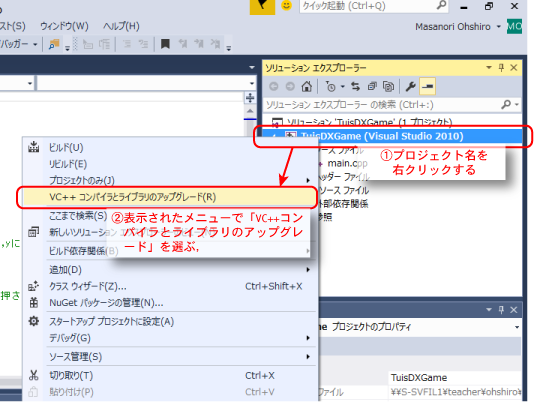Open the プロジェクトのみ(J) submenu
Viewport: 534px width, 402px height.
pyautogui.click(x=82, y=180)
